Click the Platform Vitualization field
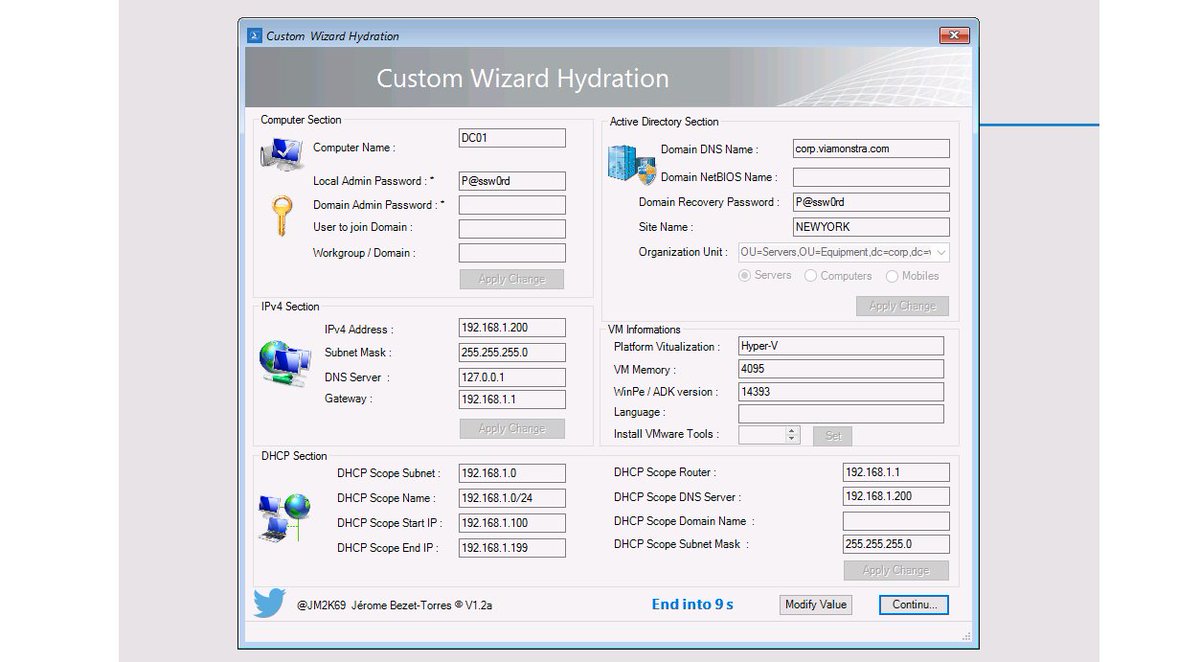The height and width of the screenshot is (662, 1200). coord(841,346)
